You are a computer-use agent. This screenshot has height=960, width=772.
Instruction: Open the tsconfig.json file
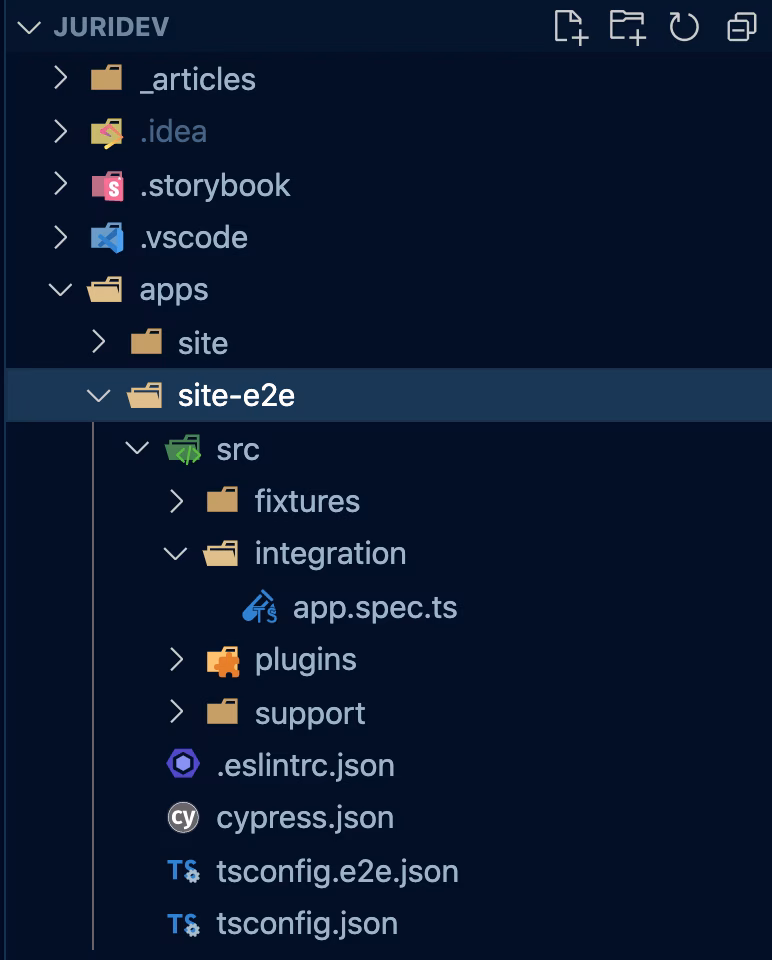(307, 924)
